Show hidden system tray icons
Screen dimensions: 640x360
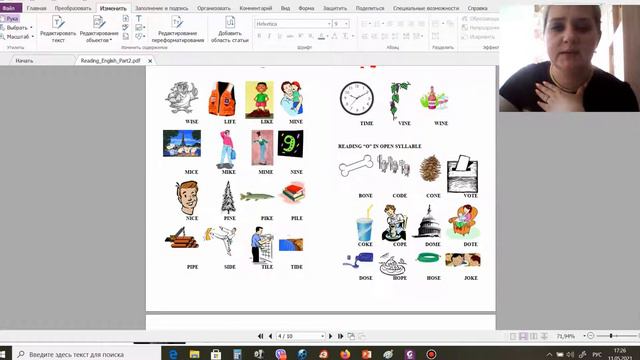(x=549, y=354)
